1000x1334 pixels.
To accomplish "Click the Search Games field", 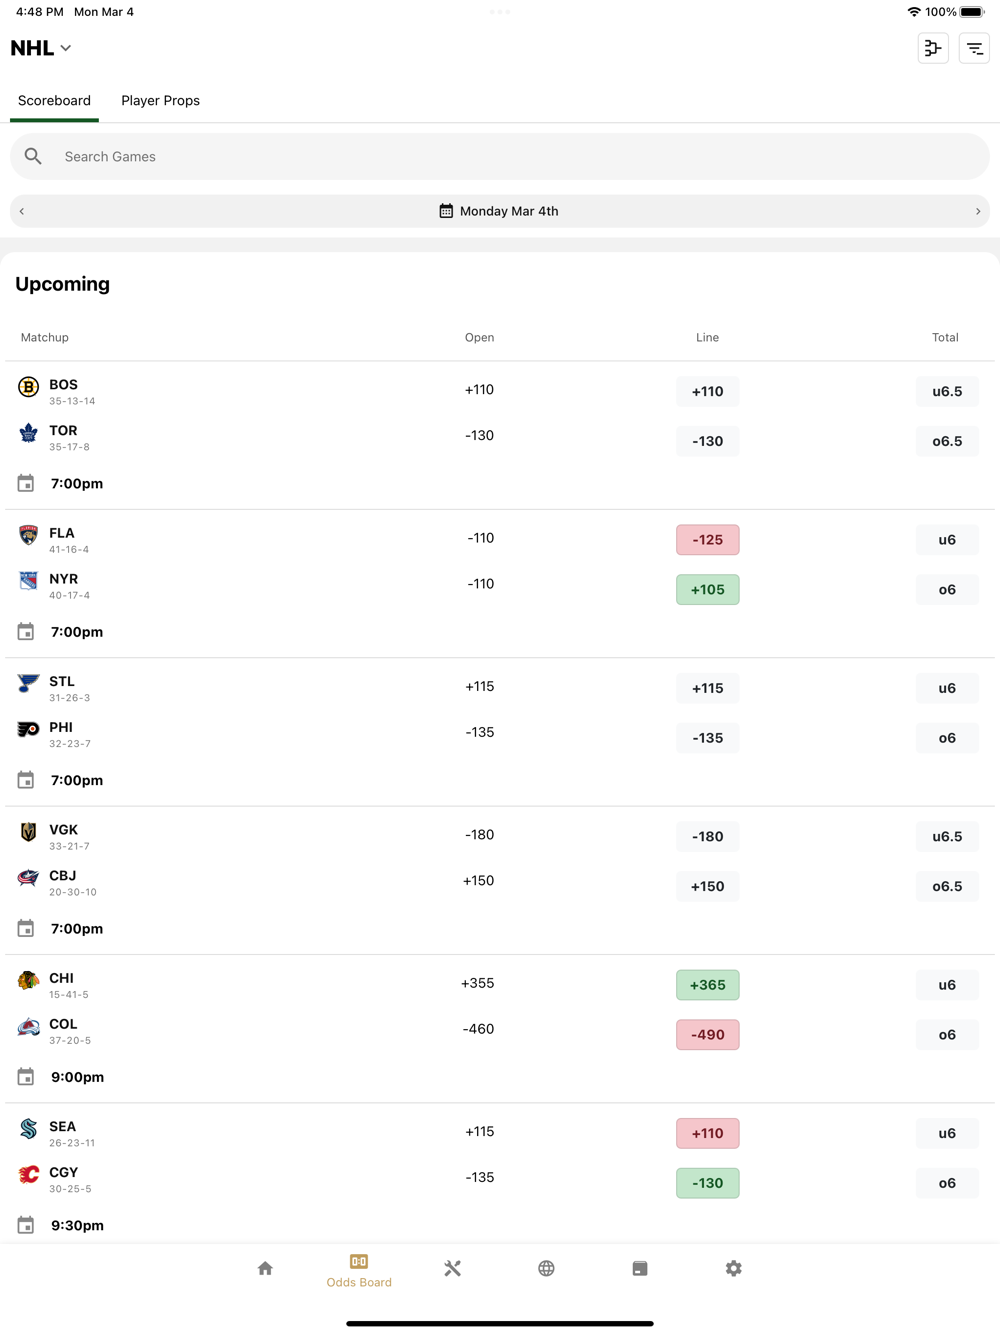I will (499, 157).
